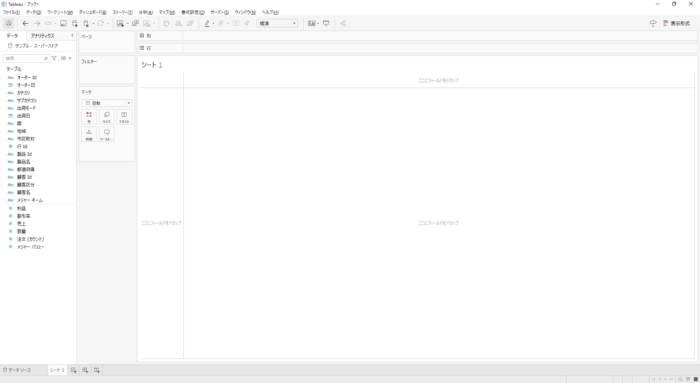The height and width of the screenshot is (383, 700).
Task: Click the field search input box
Action: coord(26,58)
